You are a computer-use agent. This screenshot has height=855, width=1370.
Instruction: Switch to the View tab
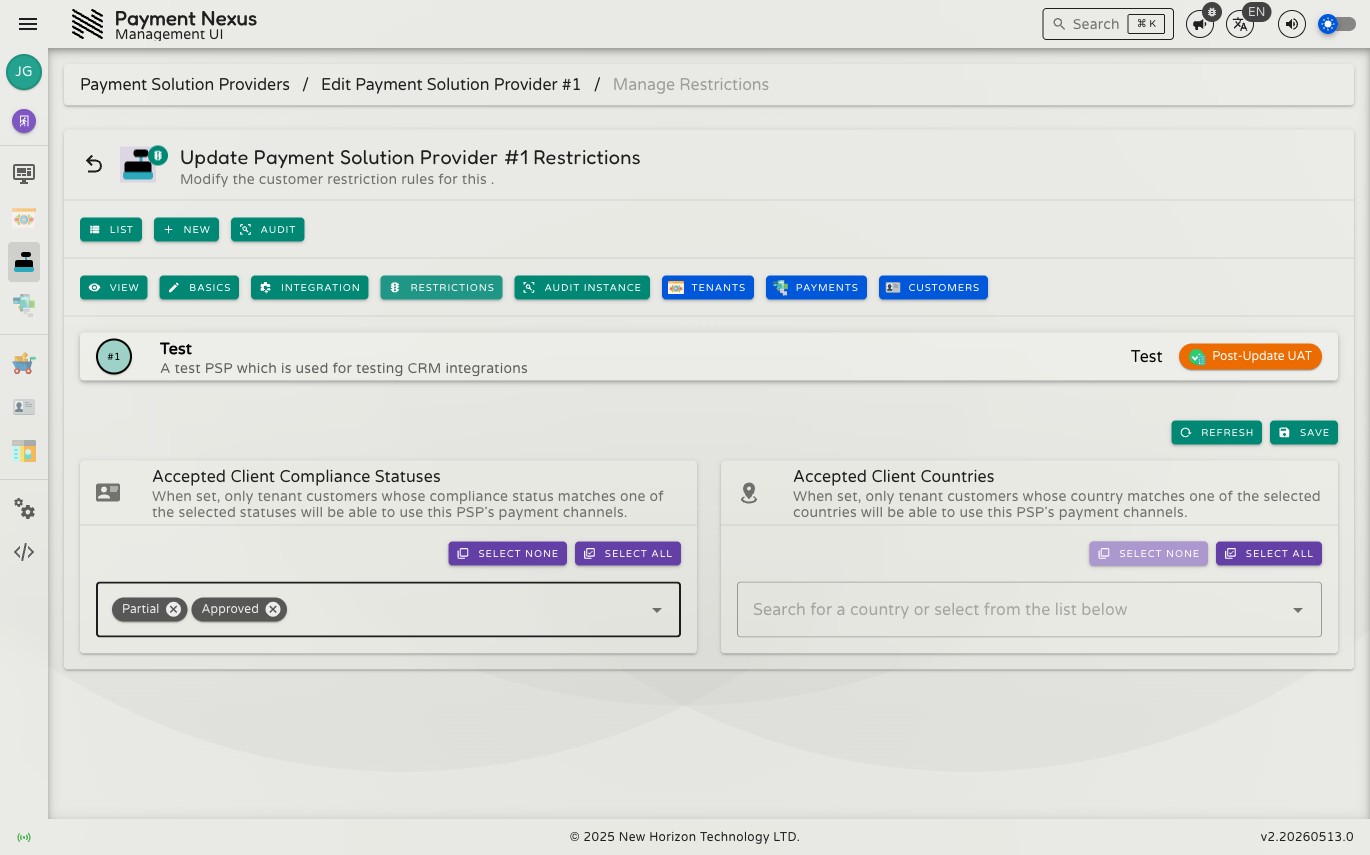pos(114,287)
